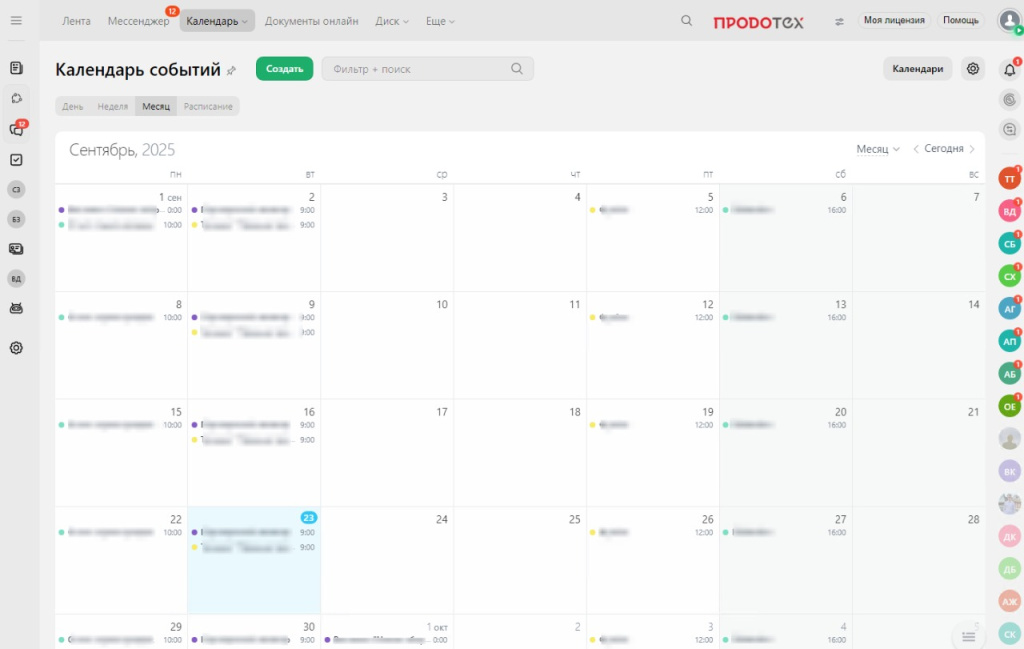Open the chat bubble icon in right panel
The image size is (1024, 649).
click(1010, 129)
